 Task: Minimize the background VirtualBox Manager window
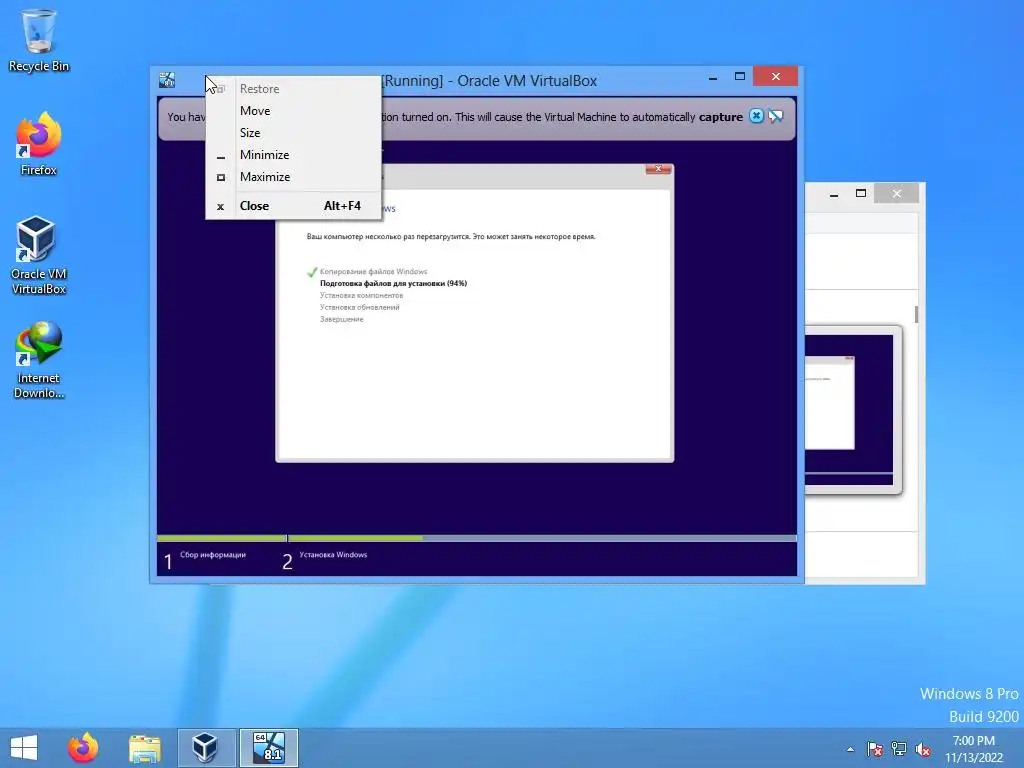coord(834,194)
